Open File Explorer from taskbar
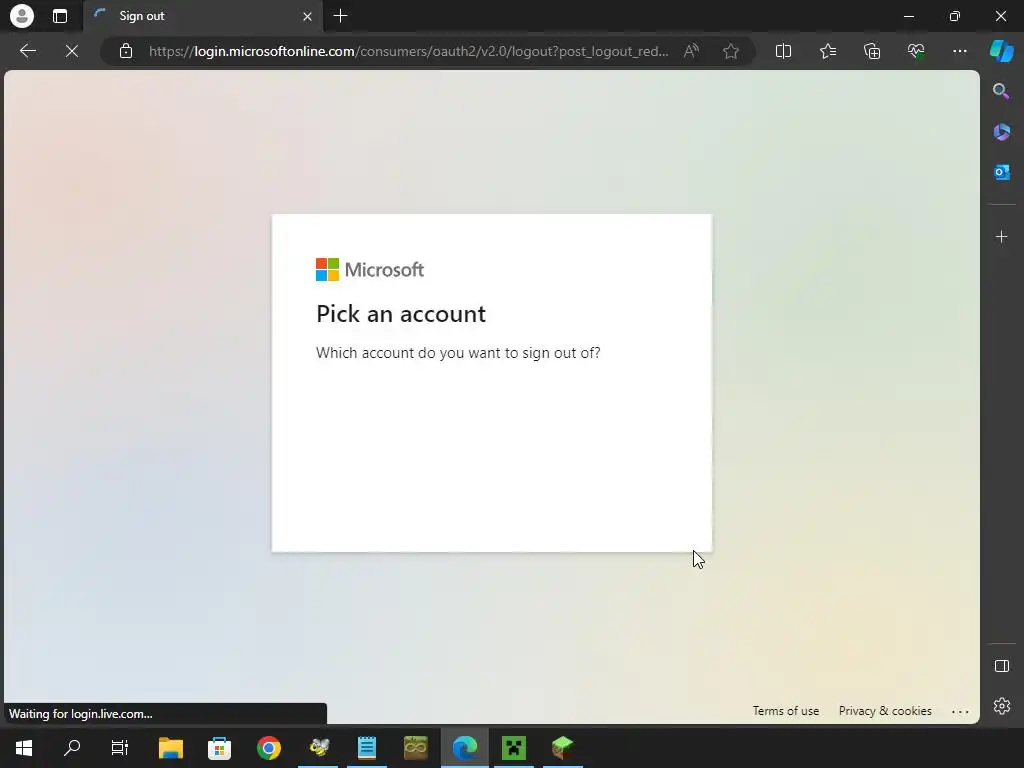The image size is (1024, 768). [x=170, y=748]
